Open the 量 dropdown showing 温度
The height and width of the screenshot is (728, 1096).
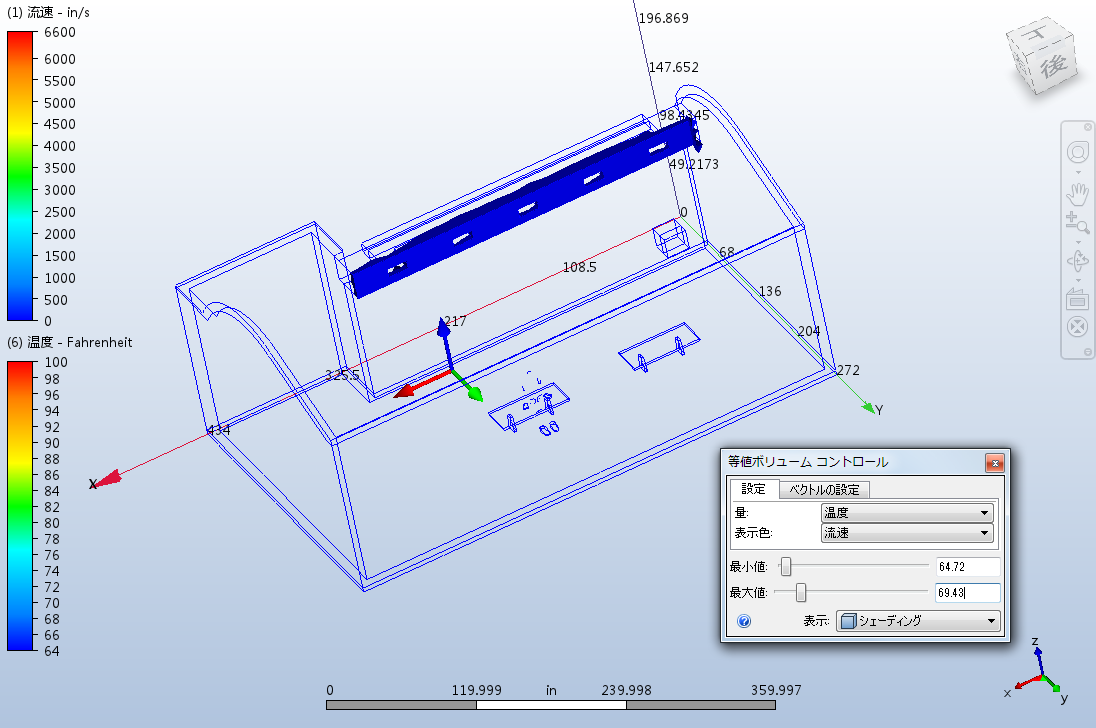[907, 513]
